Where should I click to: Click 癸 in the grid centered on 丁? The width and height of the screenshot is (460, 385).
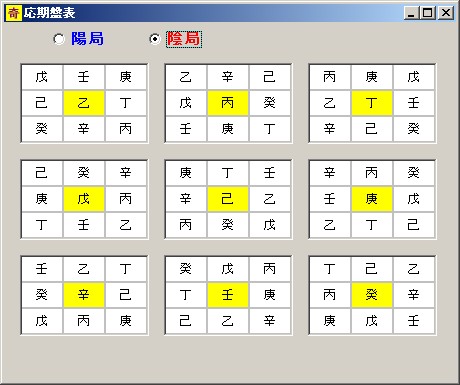coord(414,129)
